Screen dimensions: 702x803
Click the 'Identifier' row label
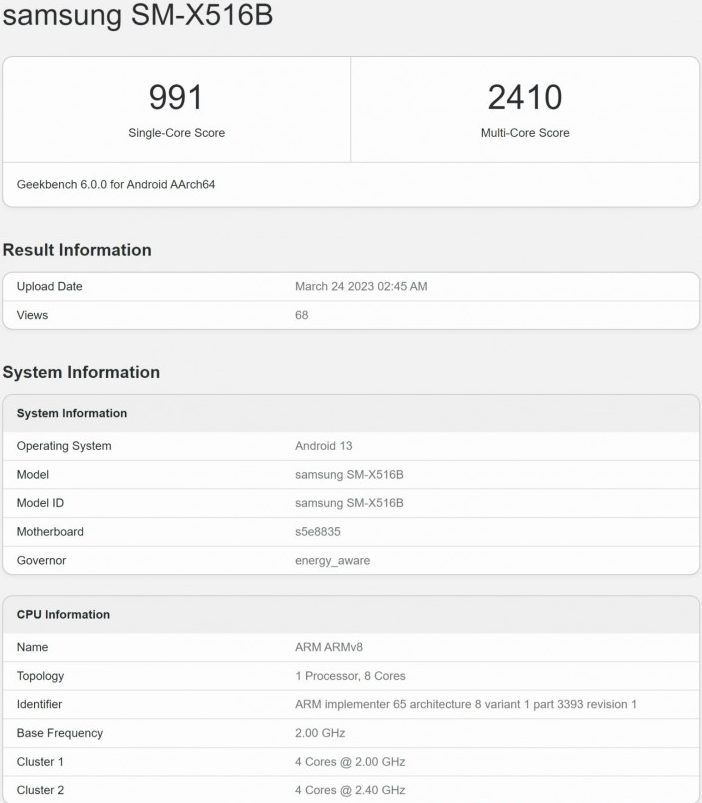click(39, 705)
